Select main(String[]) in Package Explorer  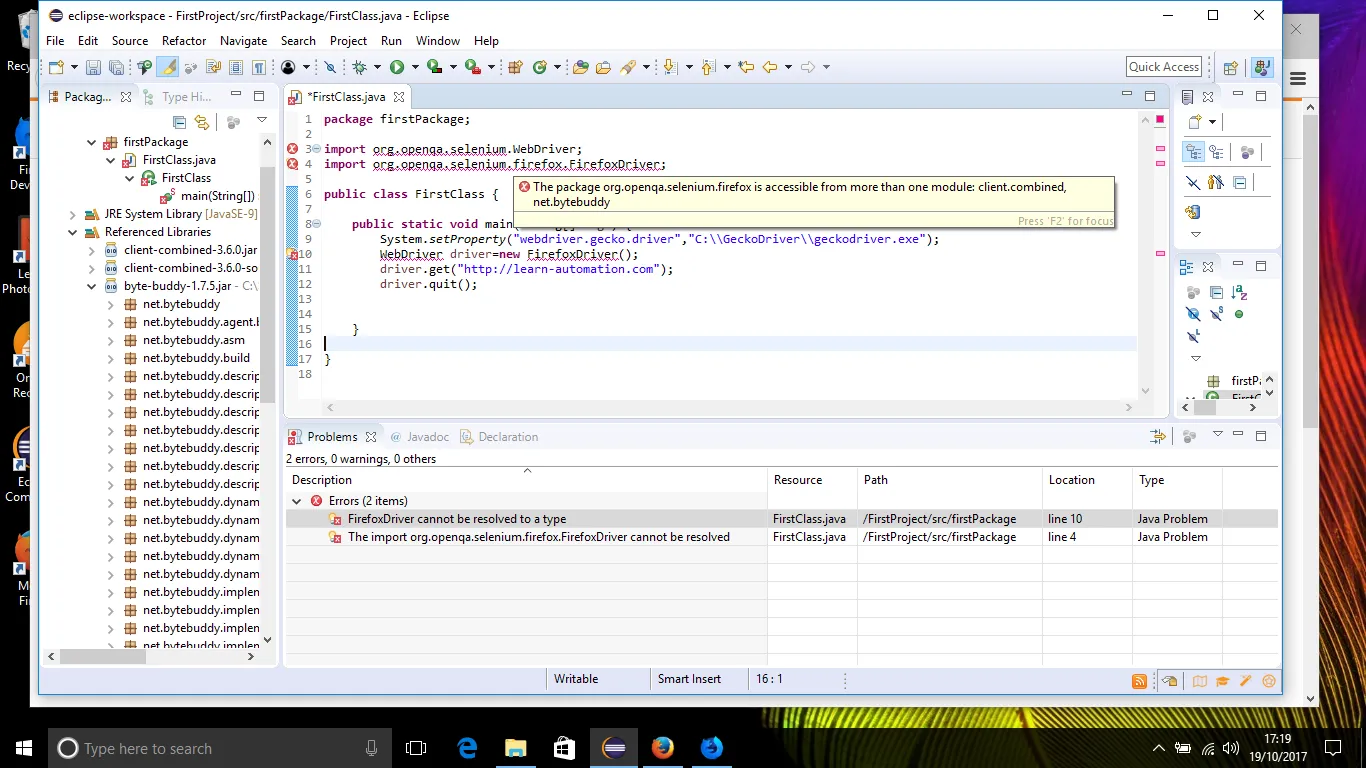point(217,196)
